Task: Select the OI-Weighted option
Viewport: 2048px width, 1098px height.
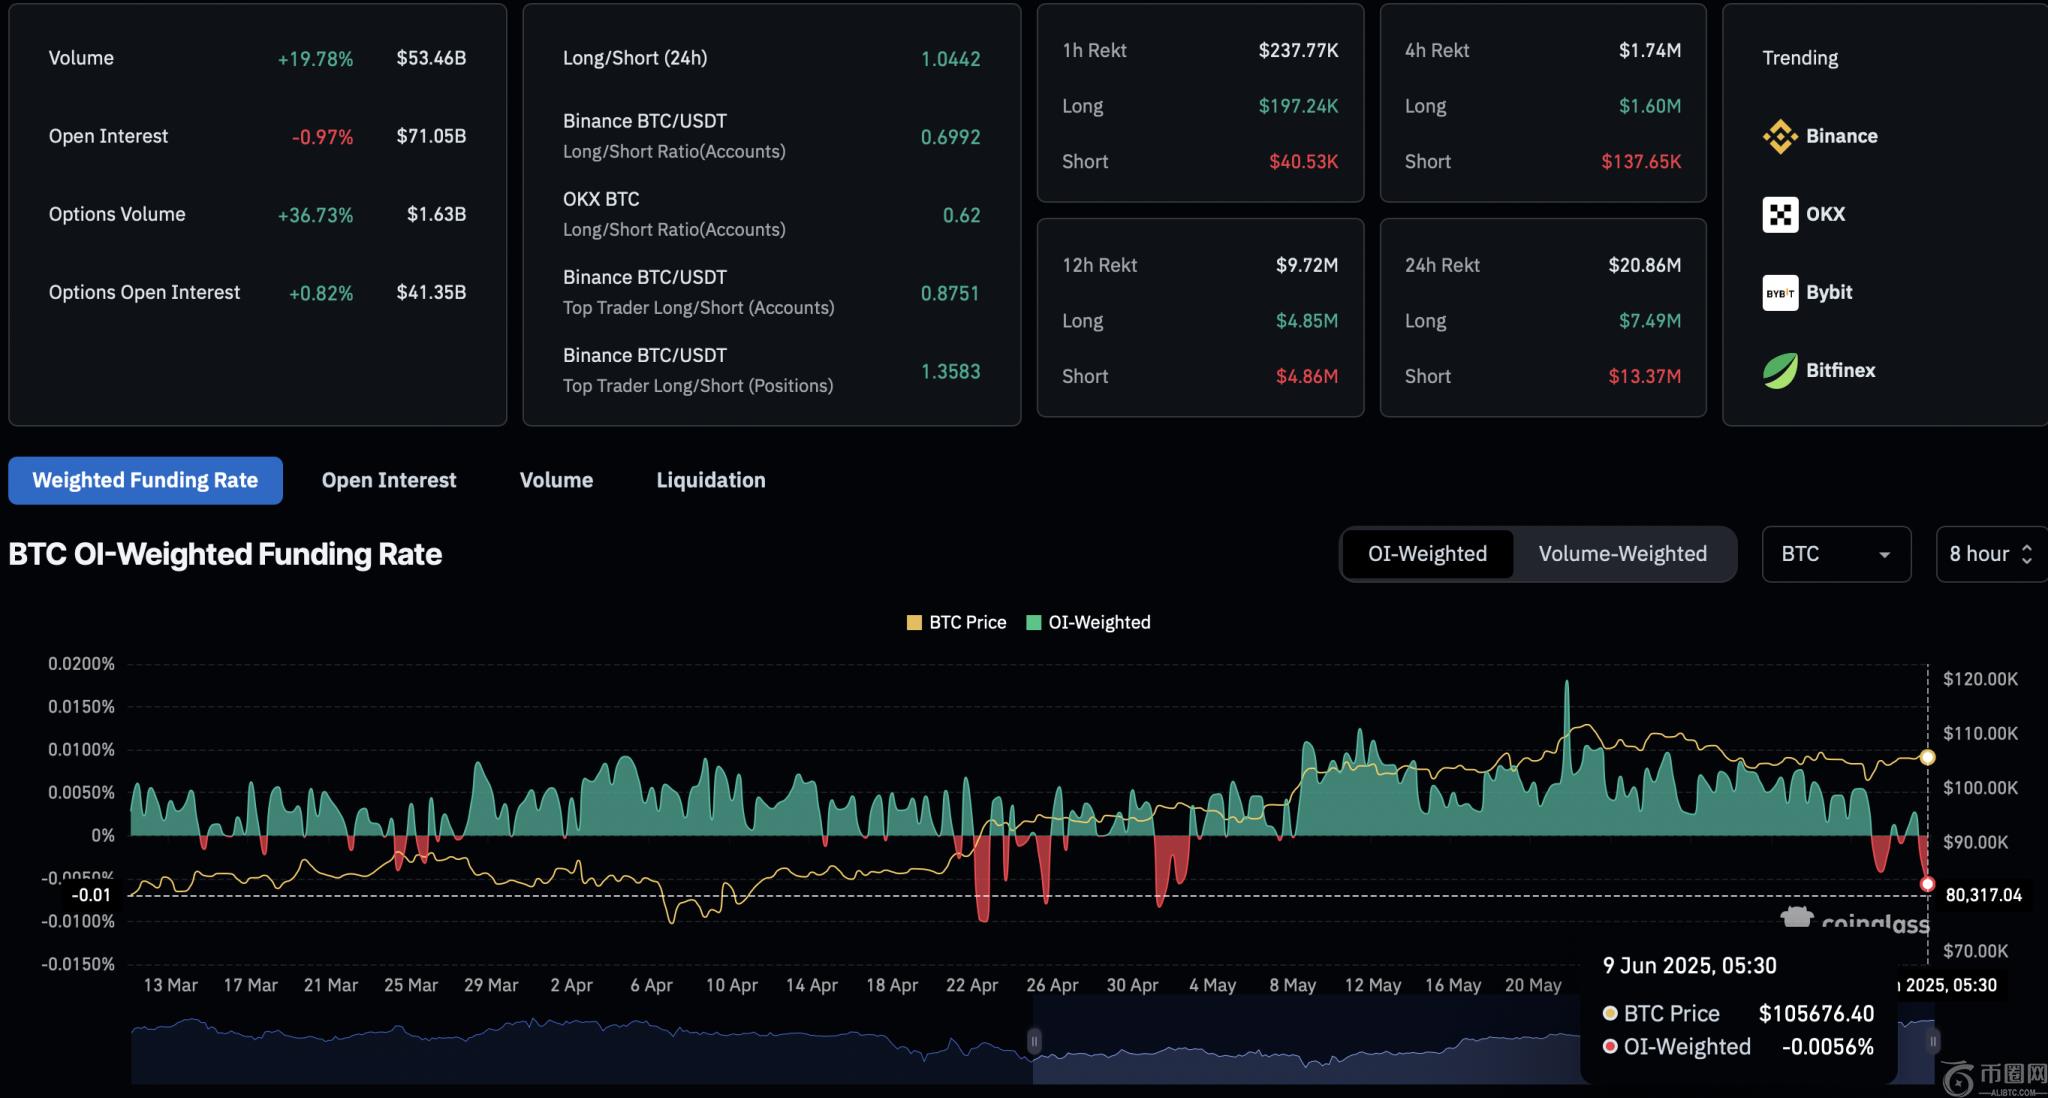Action: [1427, 554]
